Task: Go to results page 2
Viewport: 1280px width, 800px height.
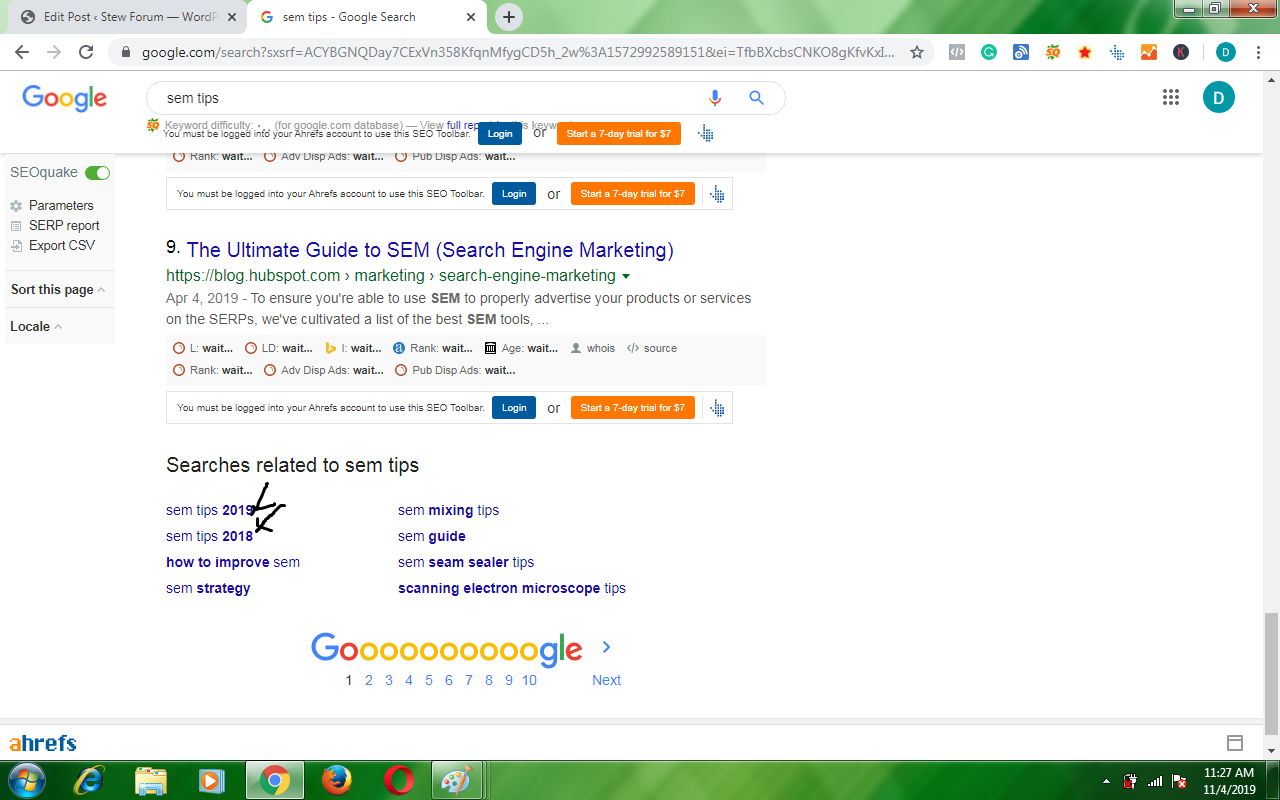Action: click(369, 680)
